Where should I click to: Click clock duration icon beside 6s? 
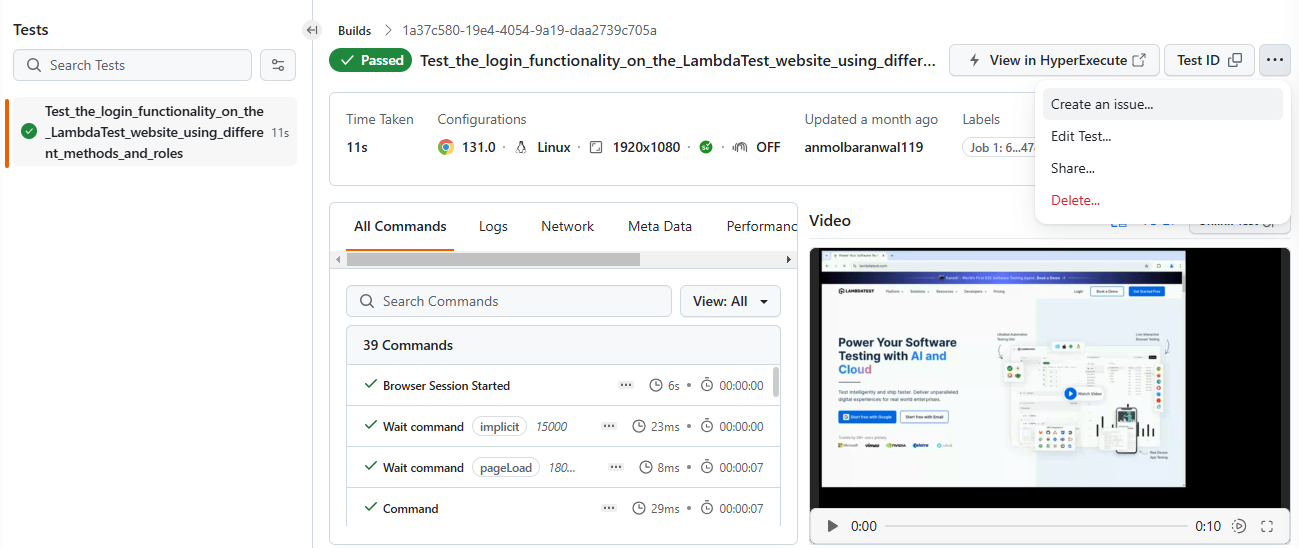(656, 385)
